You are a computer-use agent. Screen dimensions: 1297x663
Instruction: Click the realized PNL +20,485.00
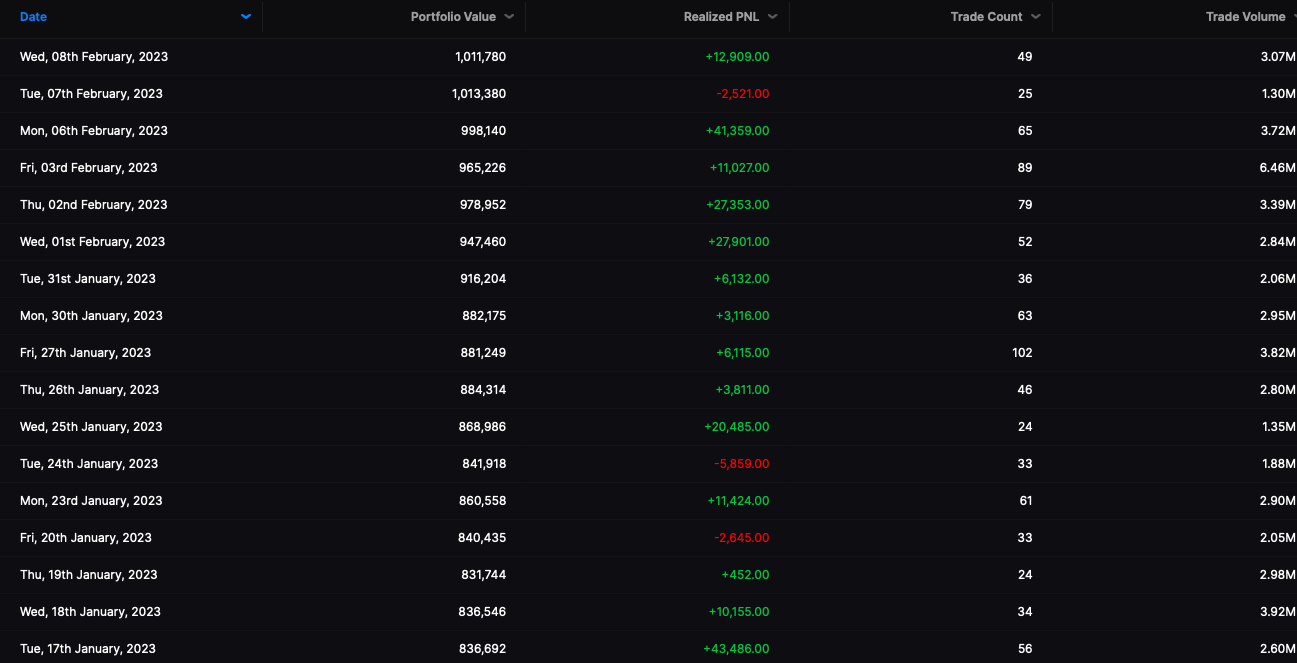[737, 427]
